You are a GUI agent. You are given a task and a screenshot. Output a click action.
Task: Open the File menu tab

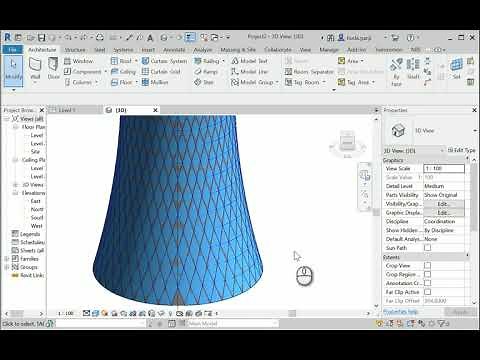click(x=13, y=50)
